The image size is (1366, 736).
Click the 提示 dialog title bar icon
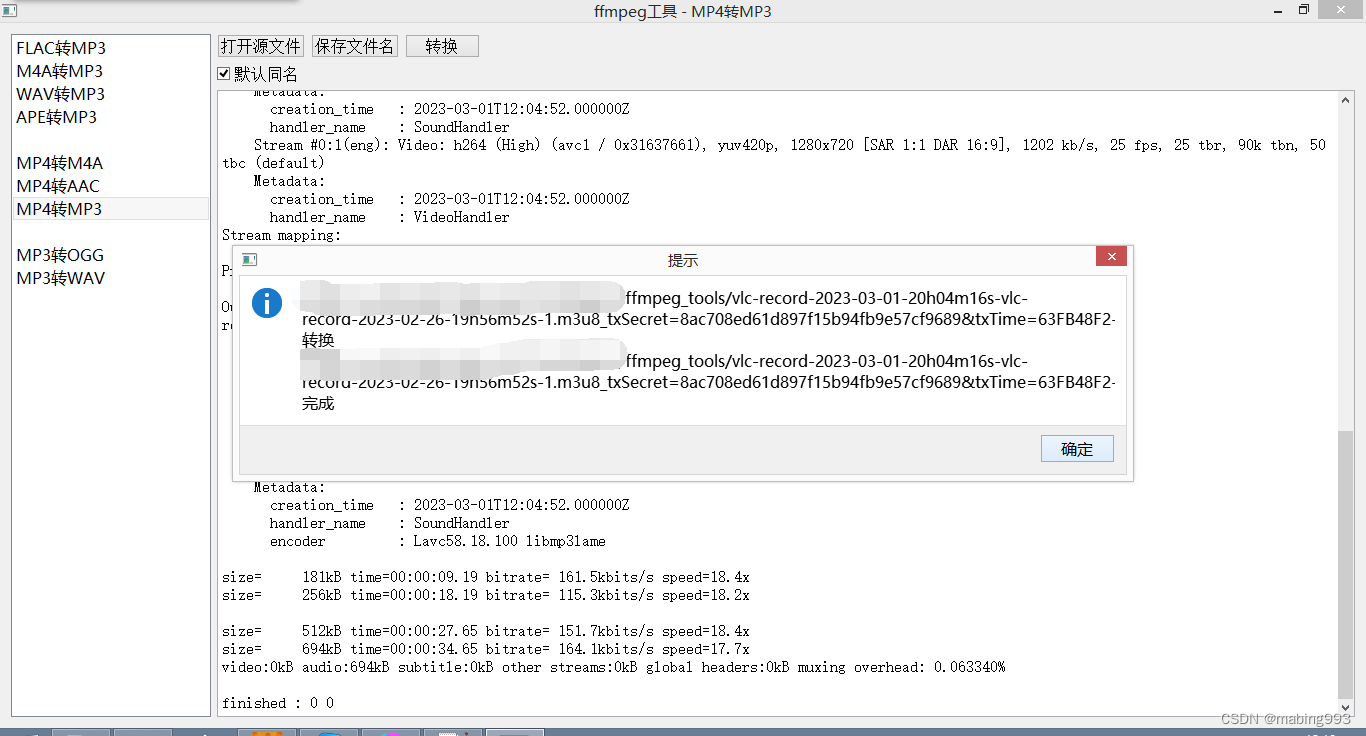pyautogui.click(x=250, y=260)
